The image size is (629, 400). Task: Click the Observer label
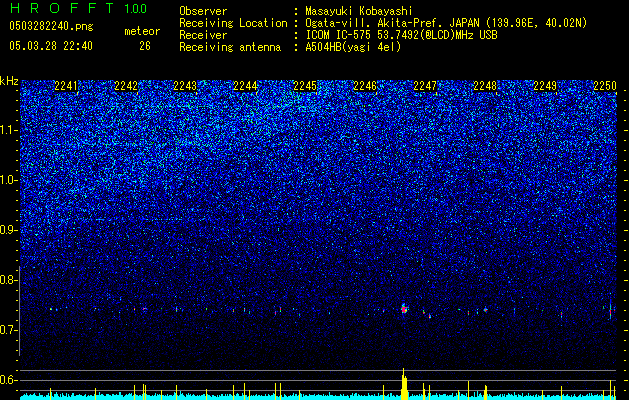203,11
